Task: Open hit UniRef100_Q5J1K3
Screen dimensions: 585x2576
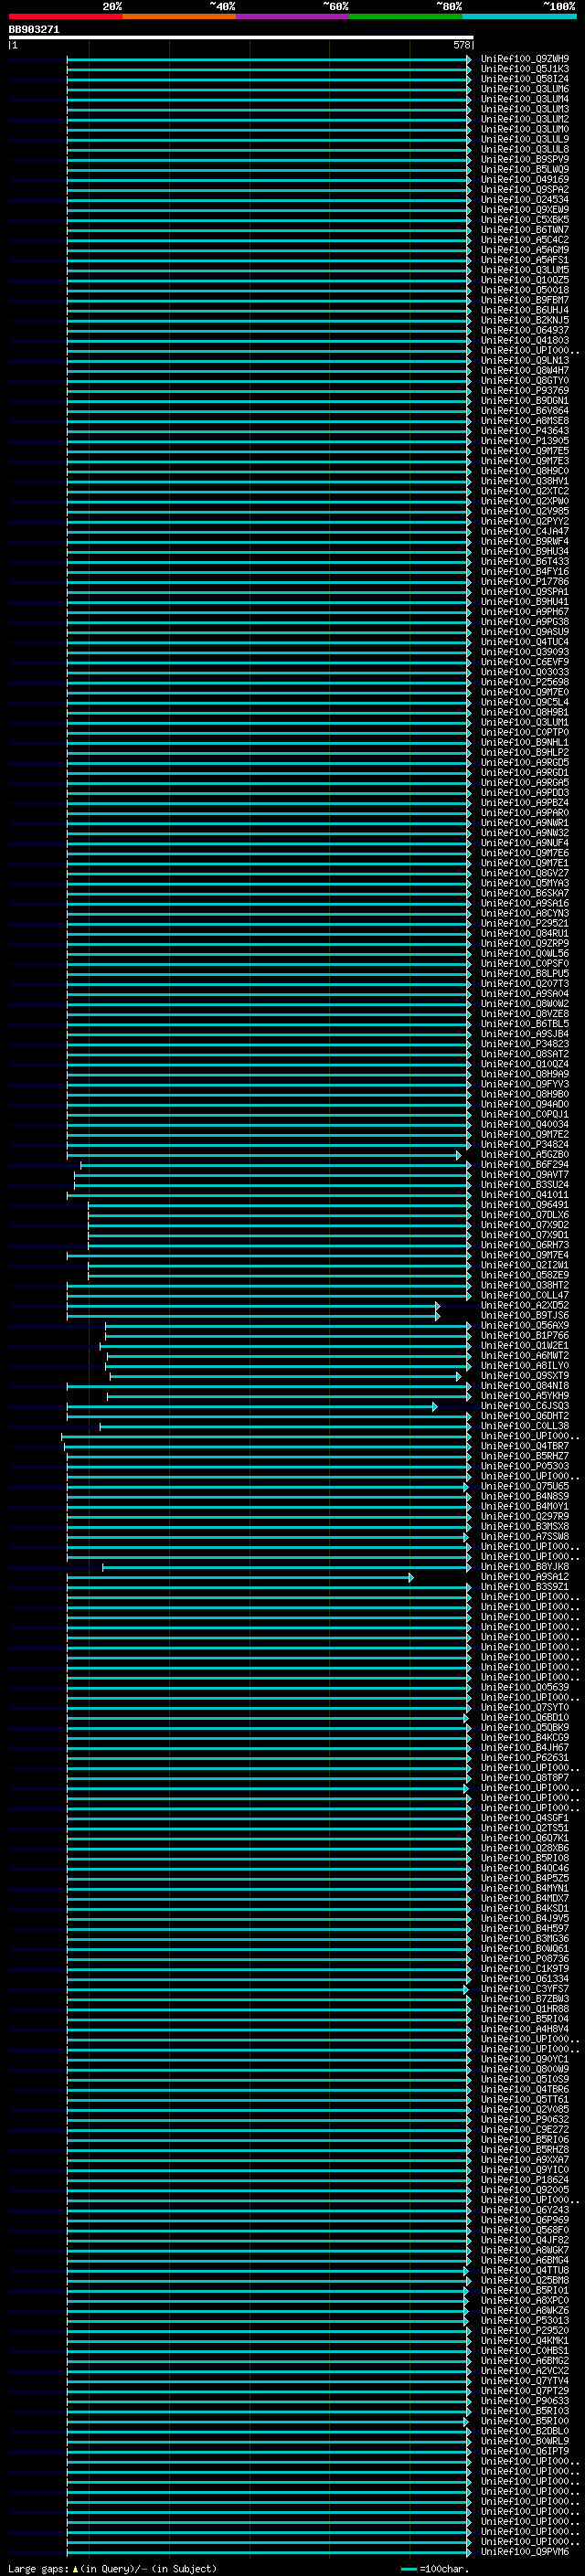Action: pos(525,69)
